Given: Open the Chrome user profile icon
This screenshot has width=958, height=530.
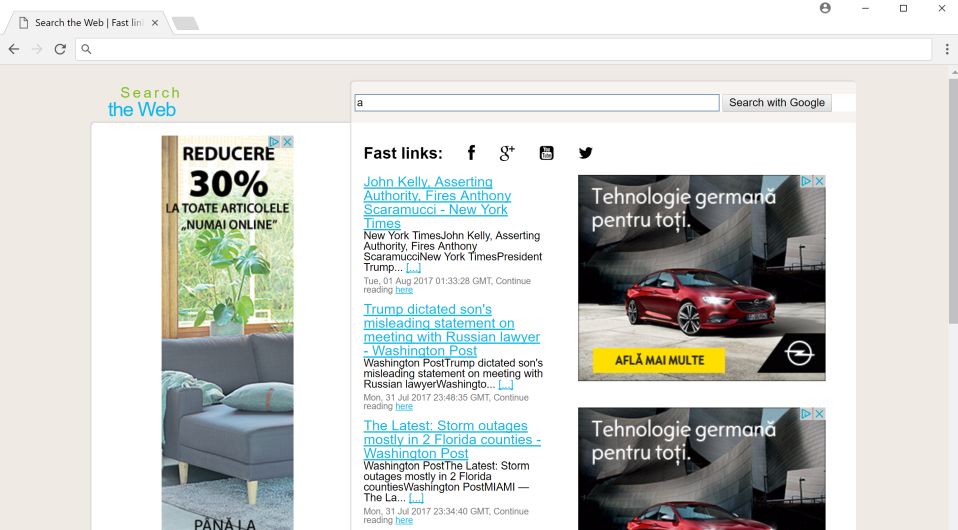Looking at the screenshot, I should pyautogui.click(x=825, y=8).
